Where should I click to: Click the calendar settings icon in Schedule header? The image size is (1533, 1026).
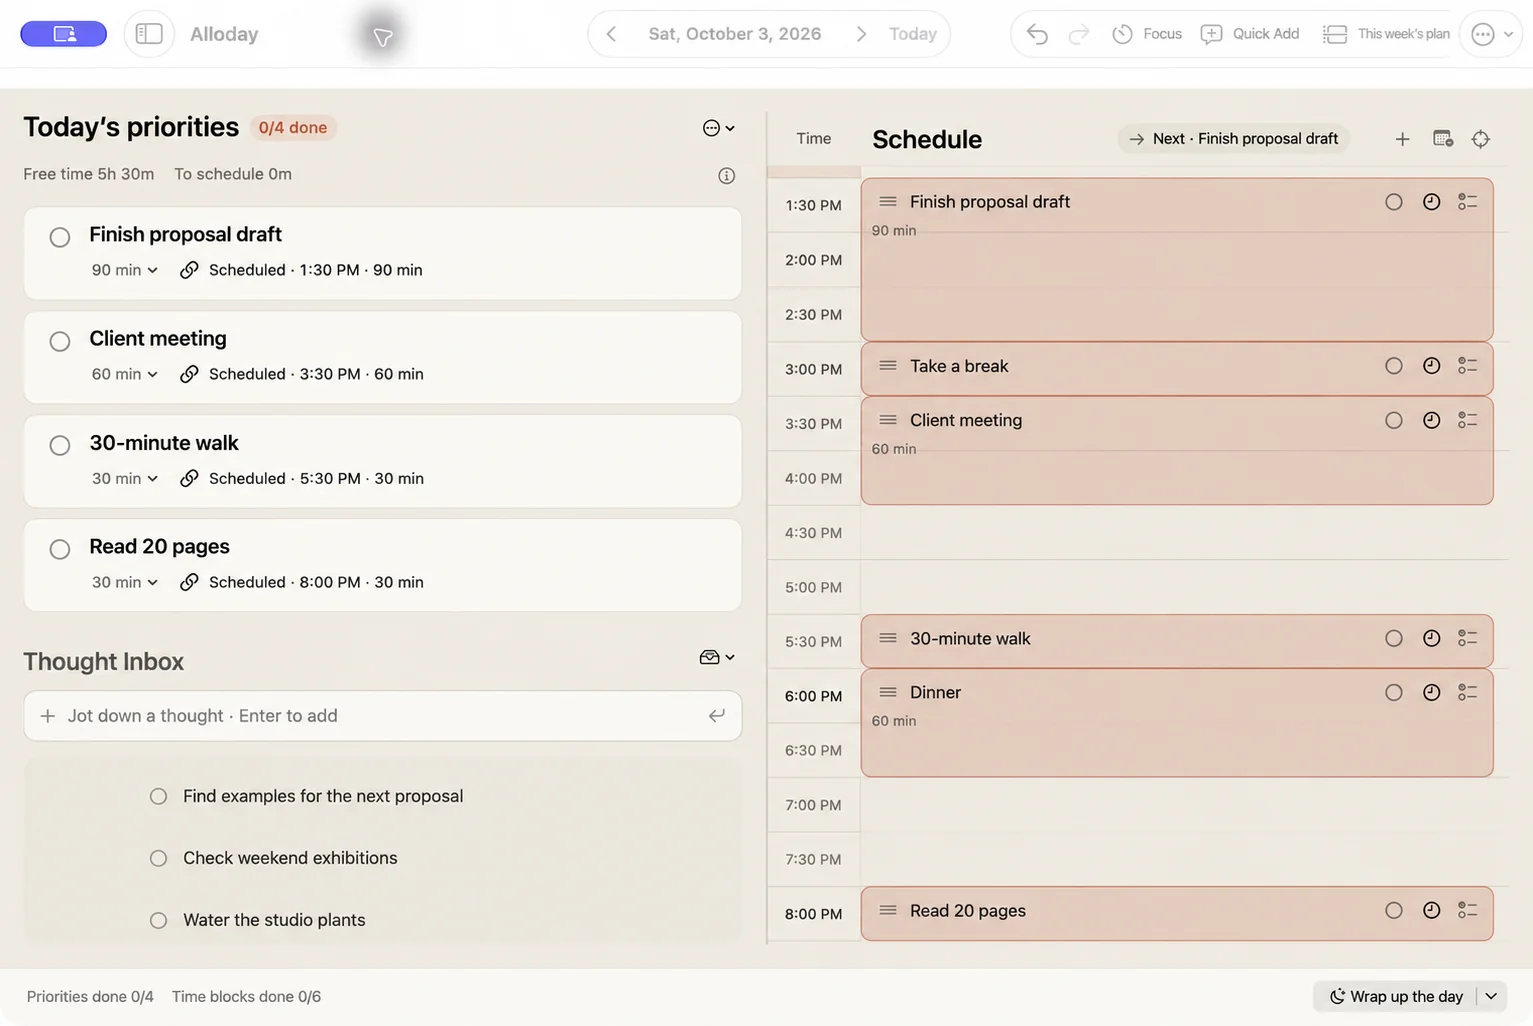pyautogui.click(x=1443, y=139)
